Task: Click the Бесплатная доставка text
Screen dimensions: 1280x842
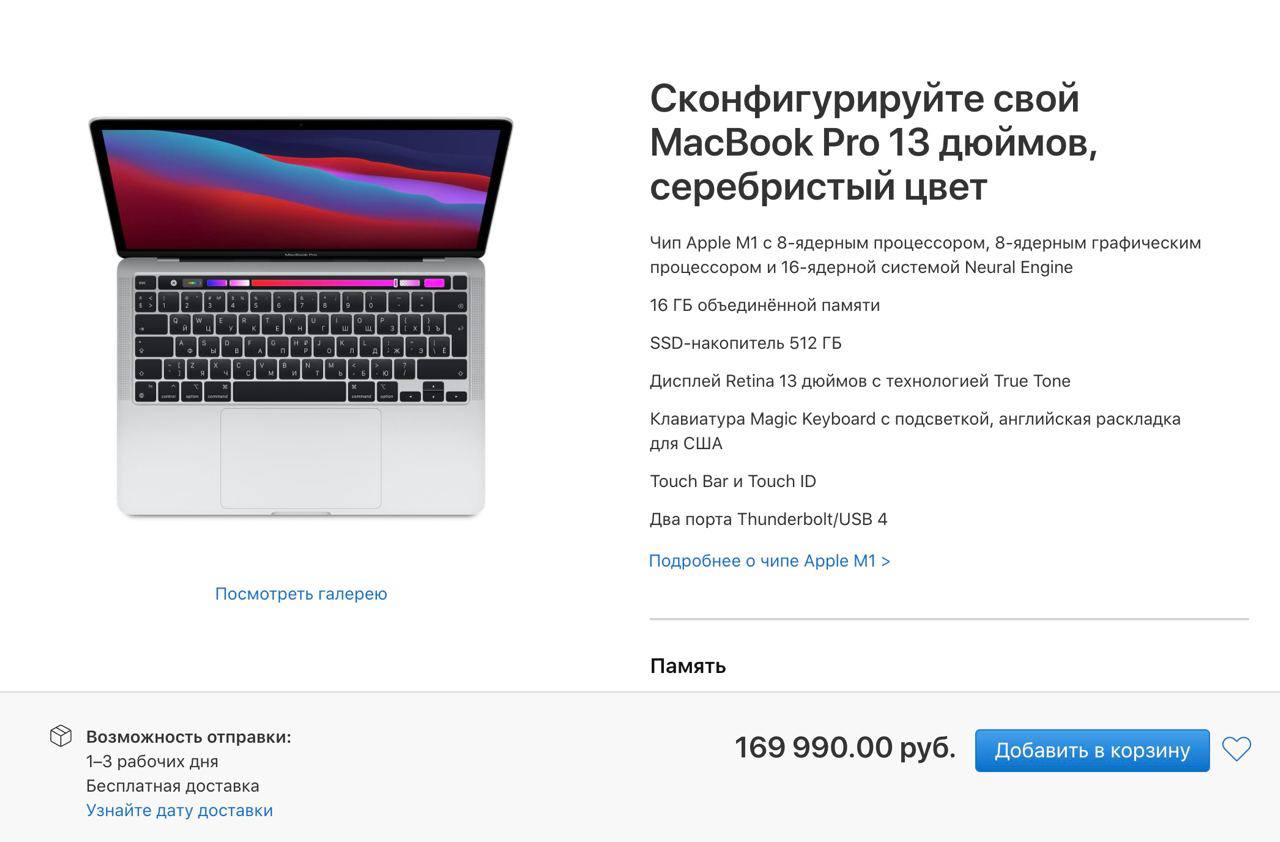Action: 172,786
